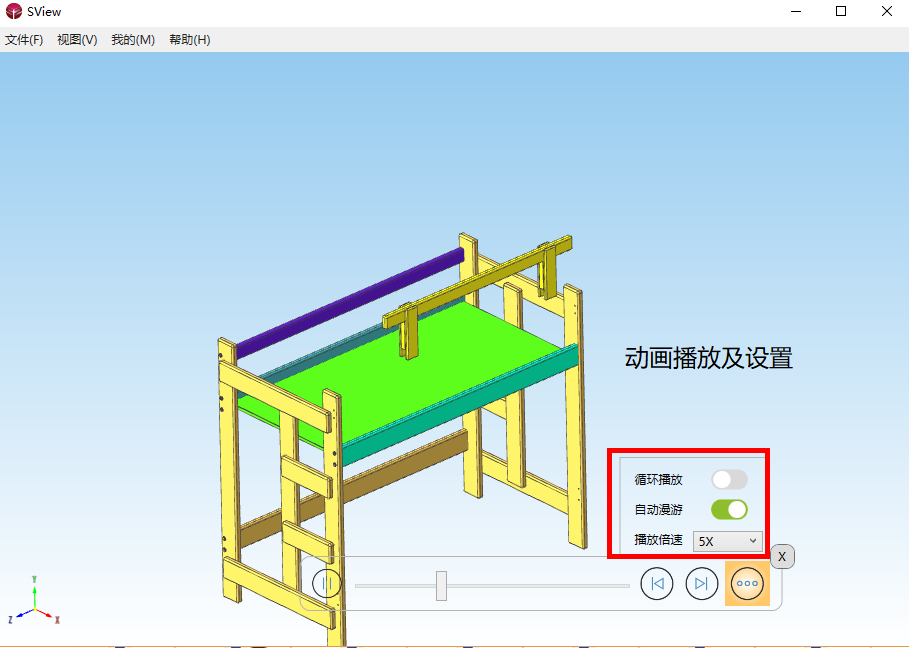909x648 pixels.
Task: Toggle the animation settings three-dots button
Action: click(747, 583)
